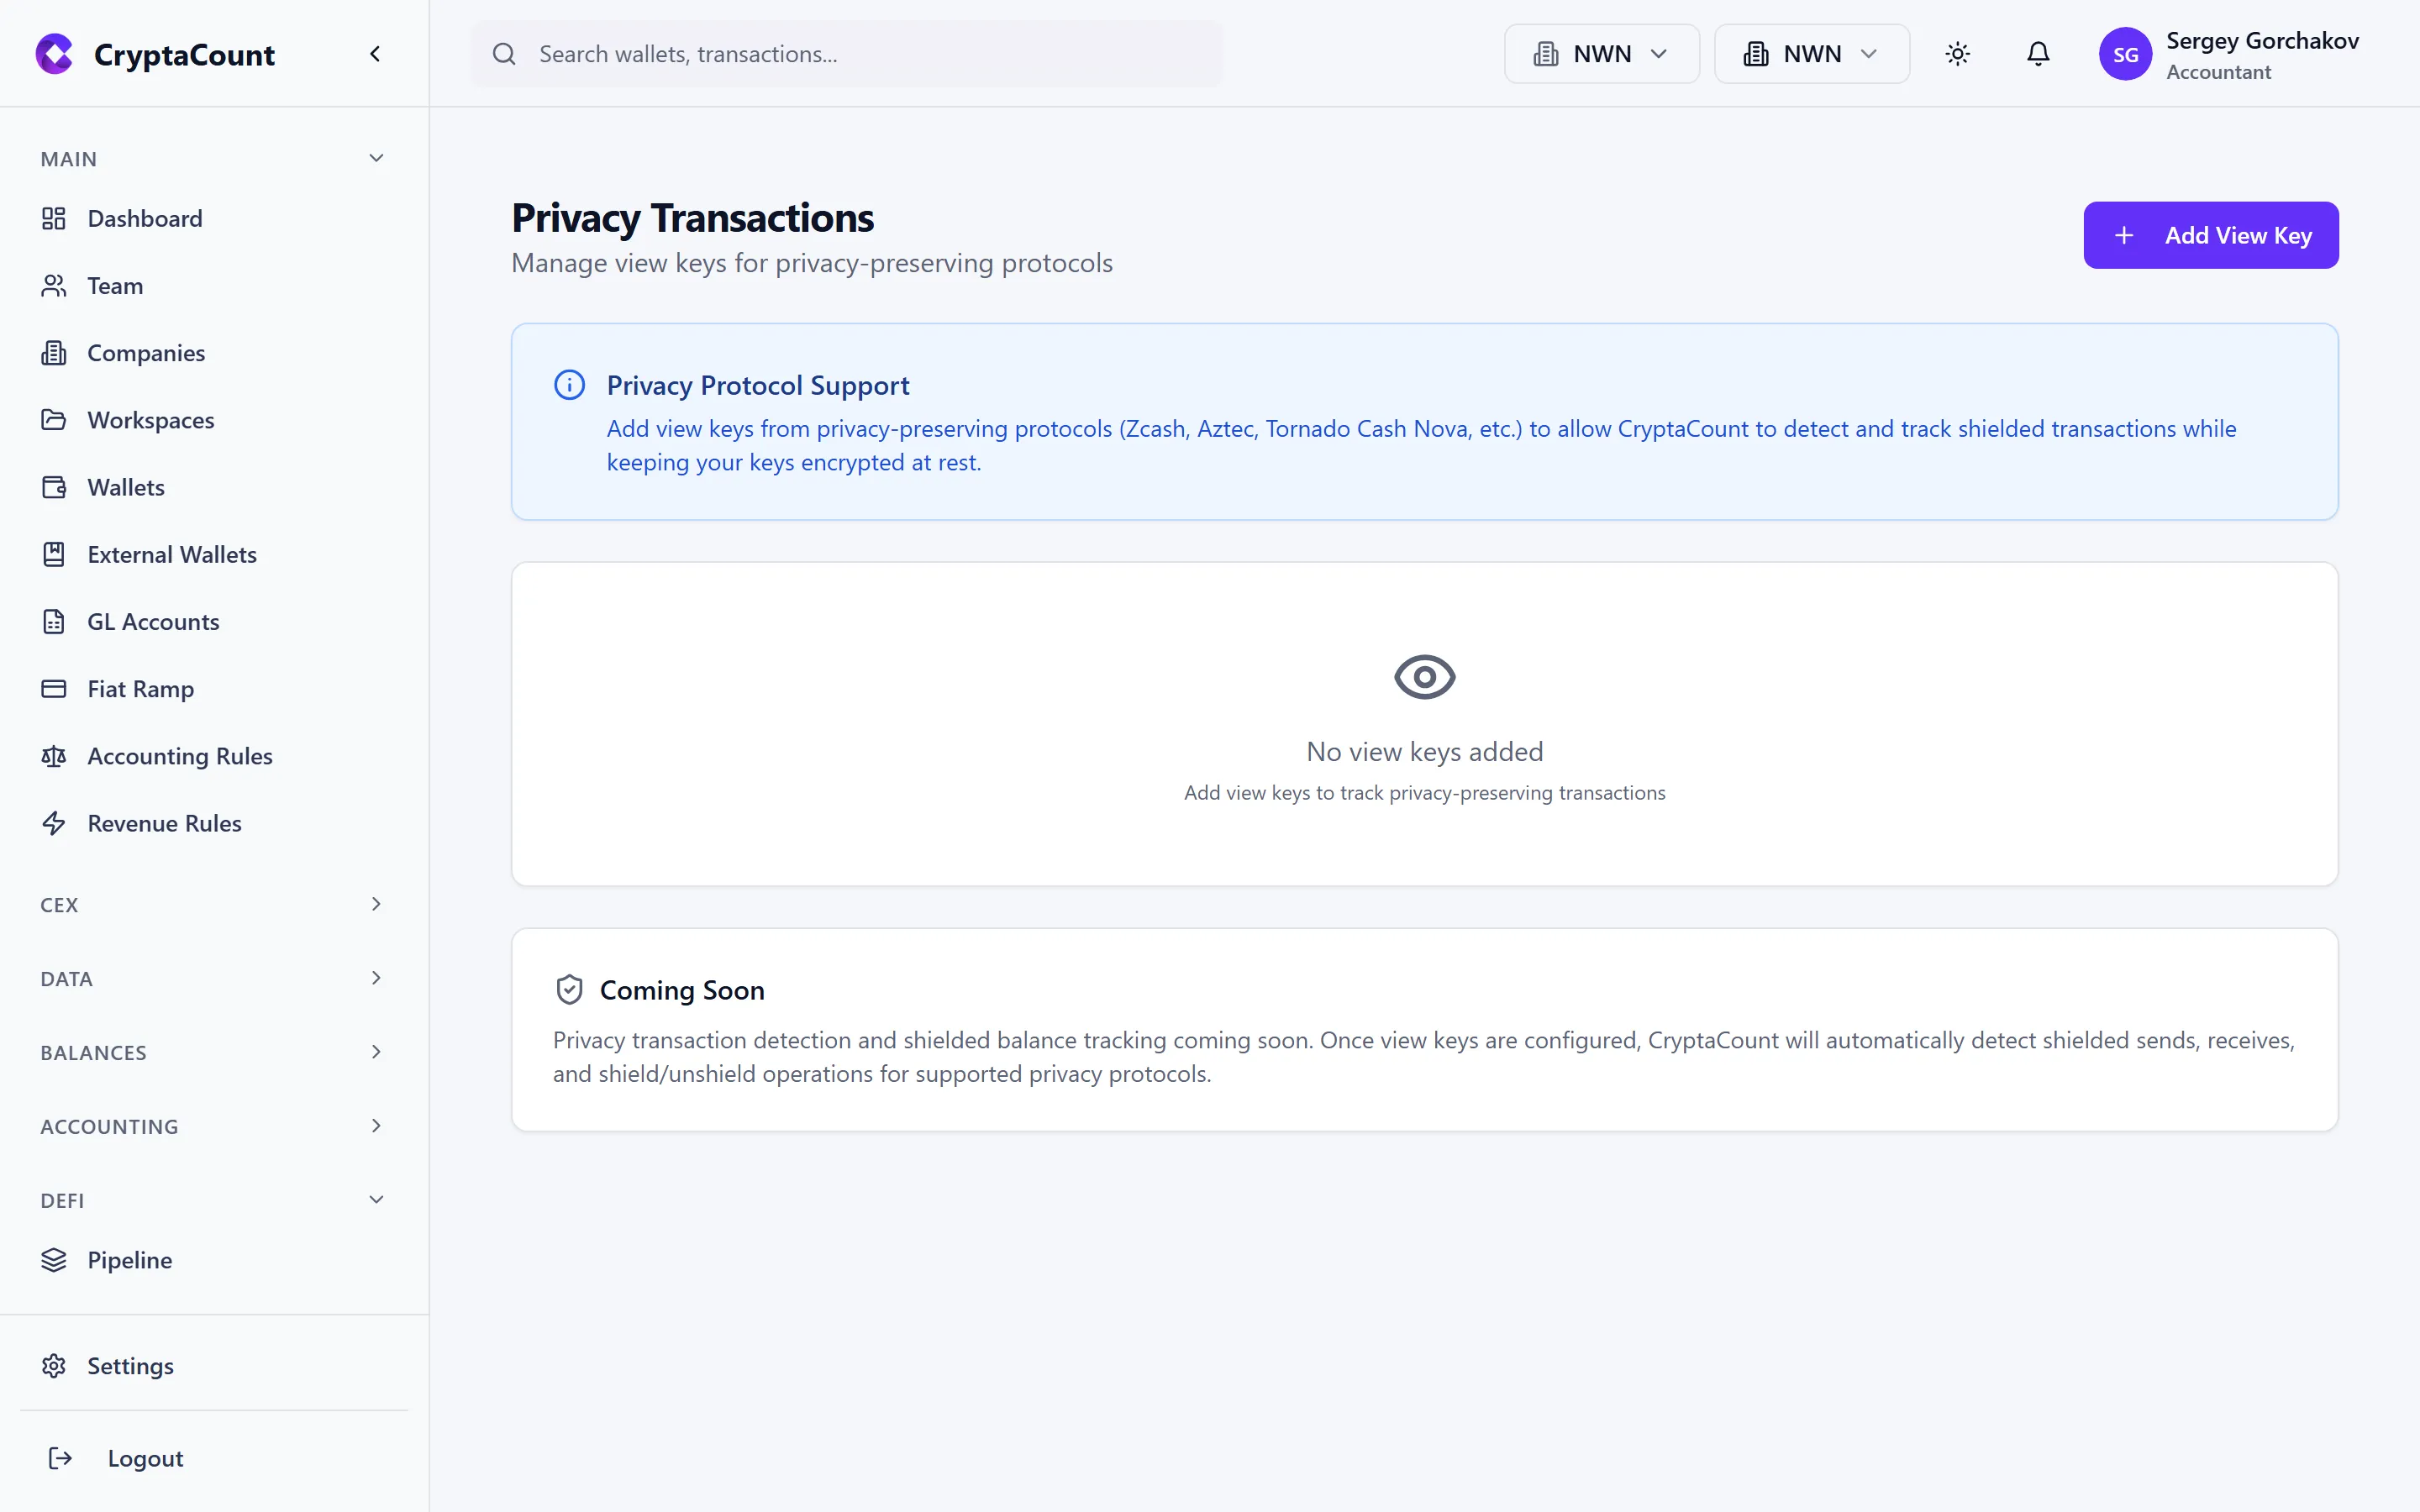The width and height of the screenshot is (2420, 1512).
Task: Collapse the sidebar with the back arrow
Action: pos(375,53)
